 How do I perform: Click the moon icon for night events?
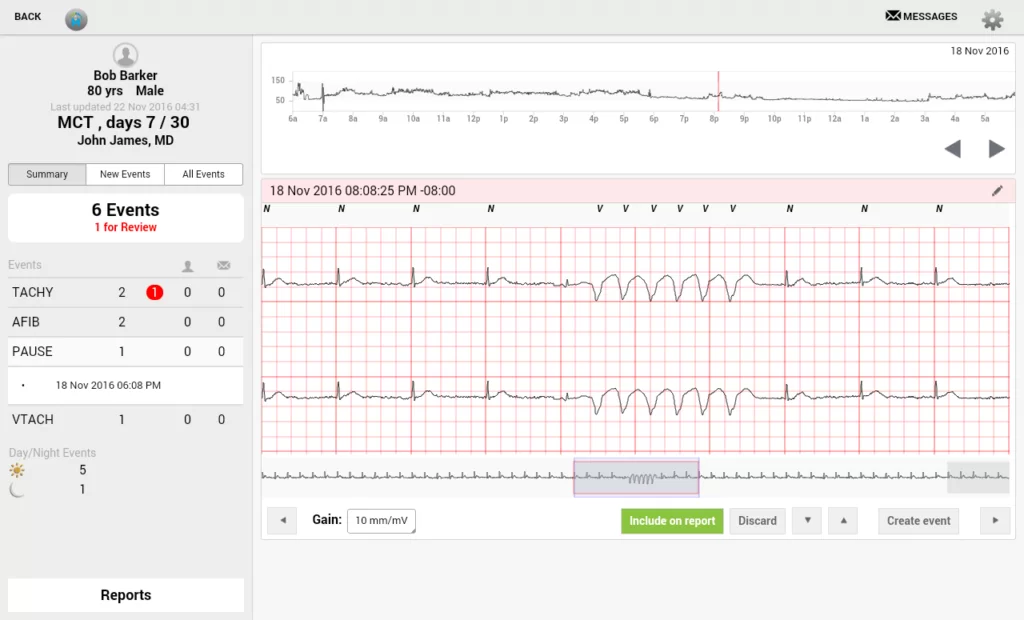point(17,489)
